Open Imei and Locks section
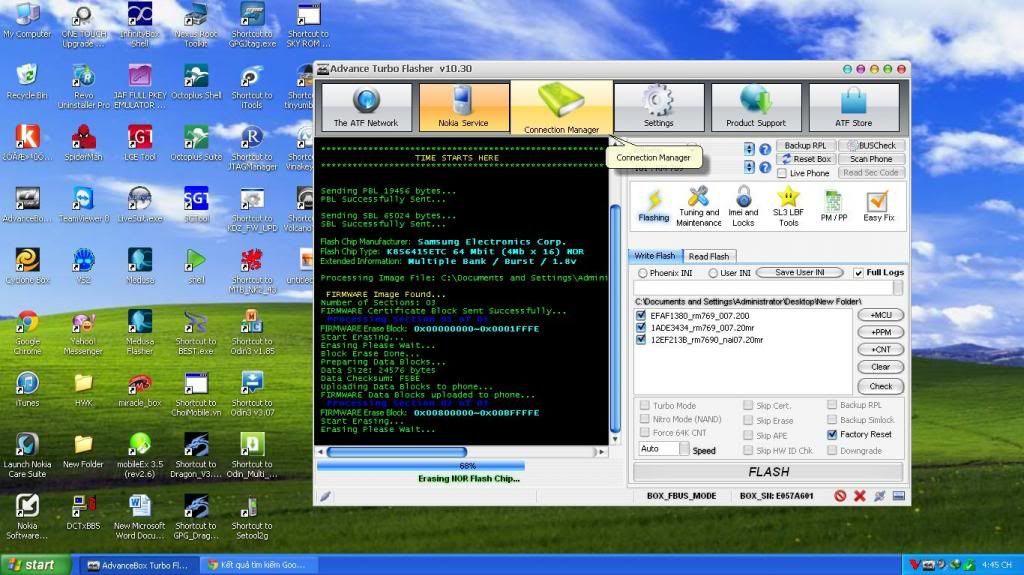The width and height of the screenshot is (1024, 575). pos(743,206)
